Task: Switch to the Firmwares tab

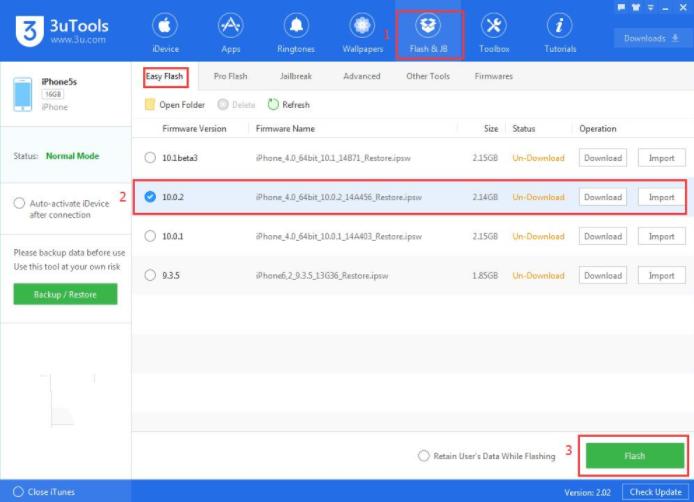Action: coord(494,76)
